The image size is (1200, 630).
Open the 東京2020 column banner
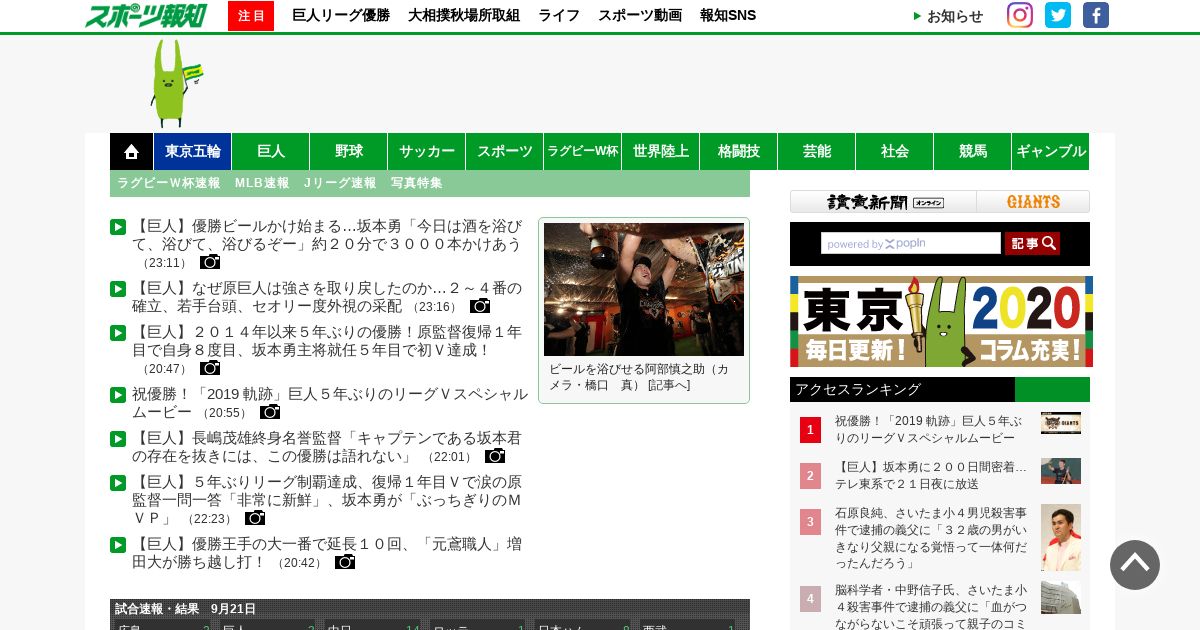coord(941,322)
